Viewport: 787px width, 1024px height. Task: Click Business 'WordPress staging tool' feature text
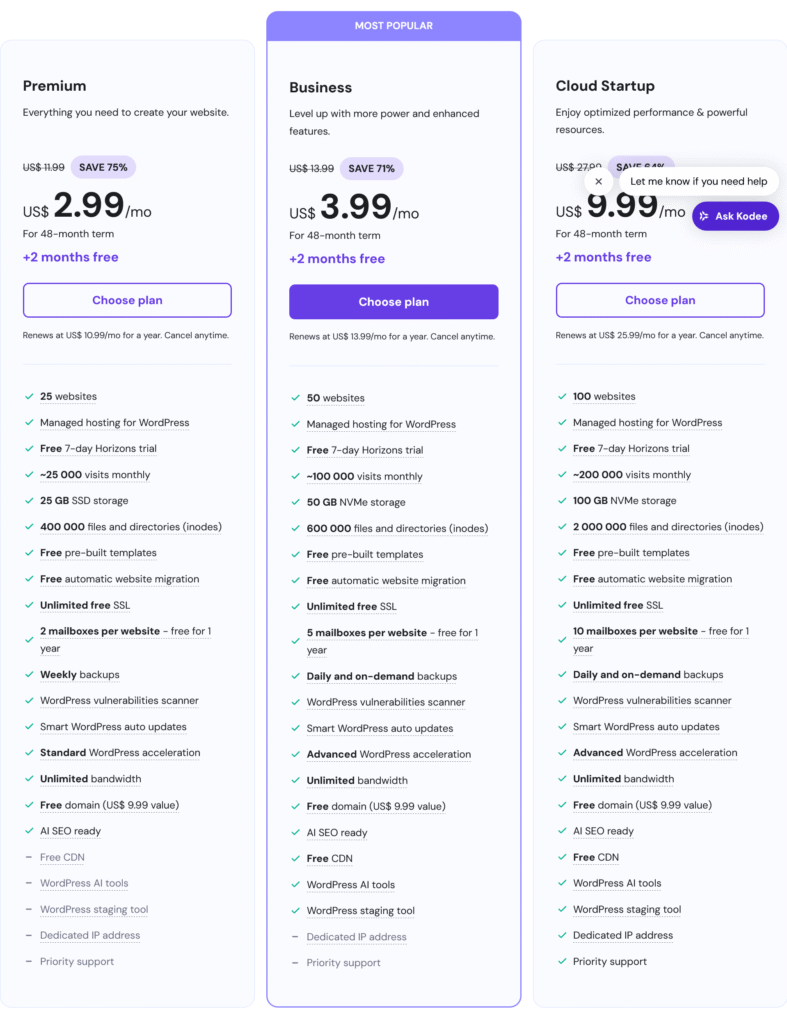tap(360, 911)
